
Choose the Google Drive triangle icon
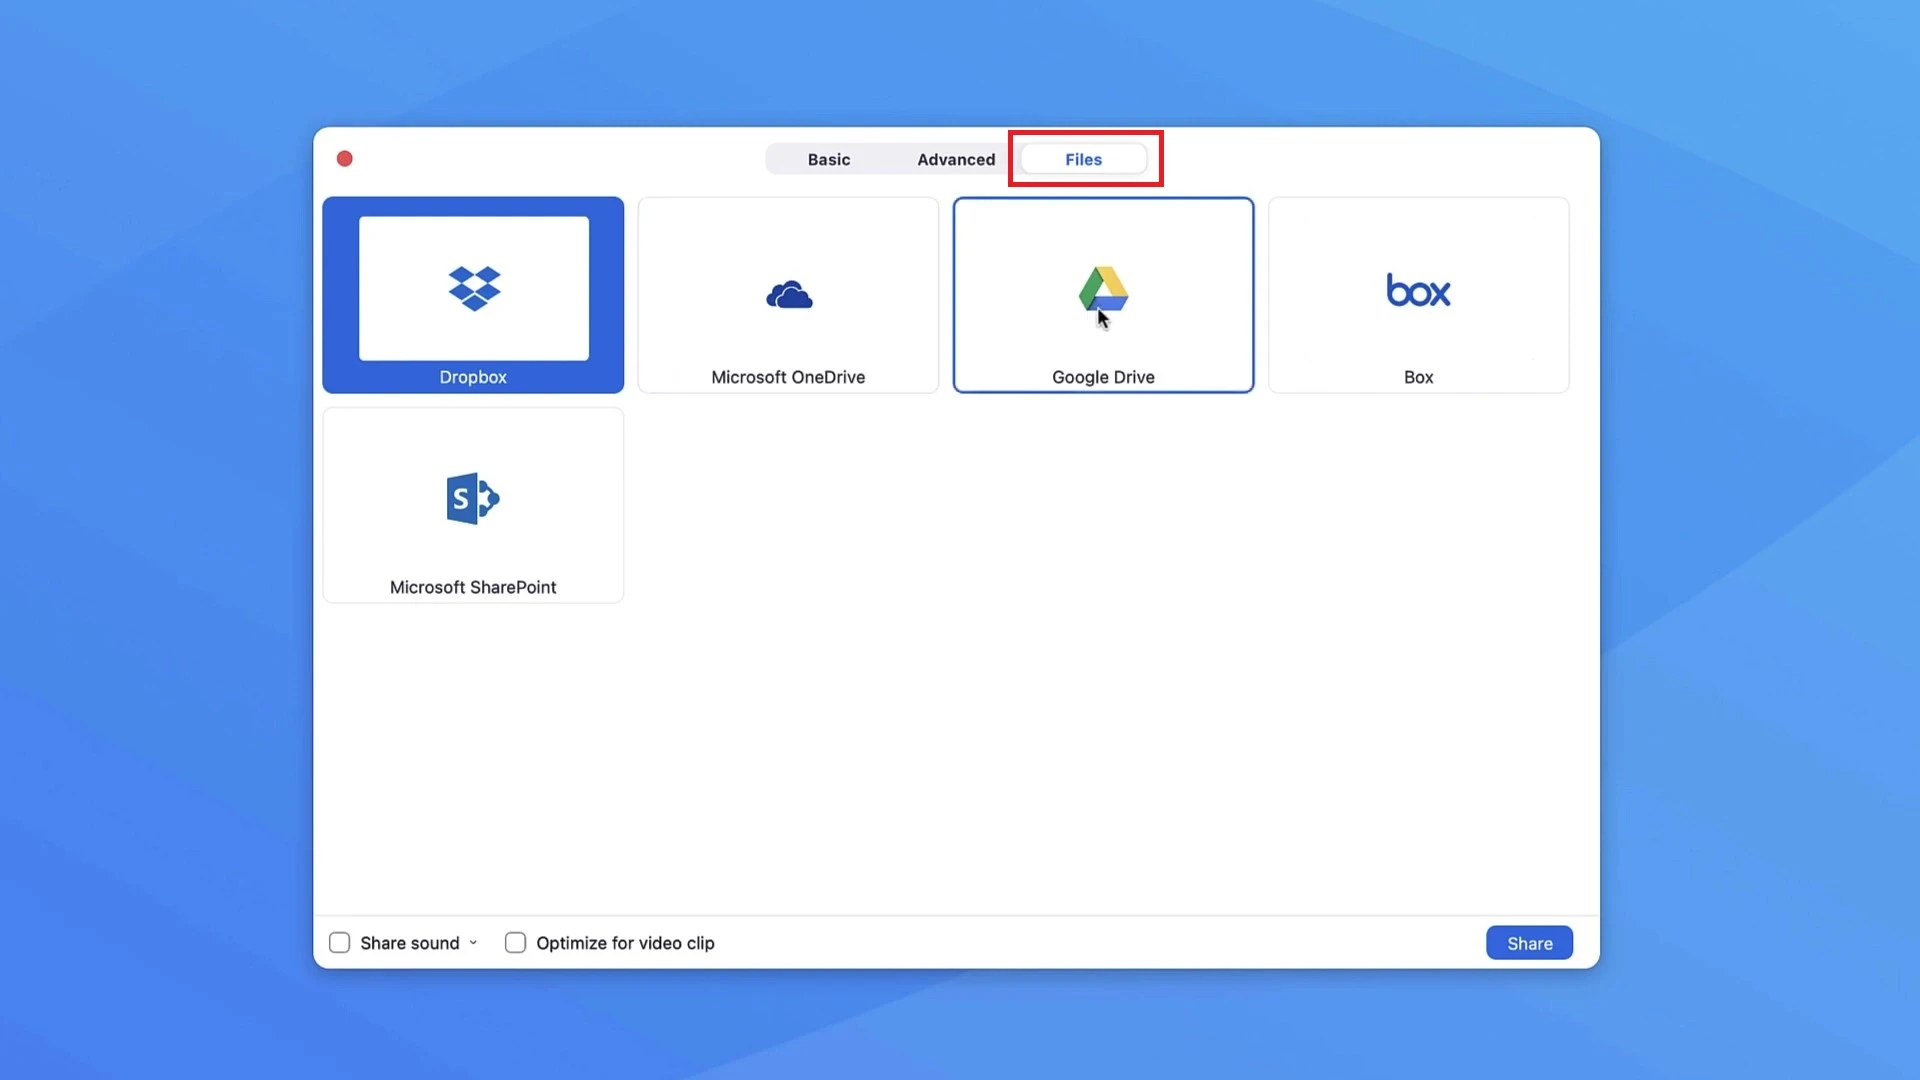point(1103,289)
